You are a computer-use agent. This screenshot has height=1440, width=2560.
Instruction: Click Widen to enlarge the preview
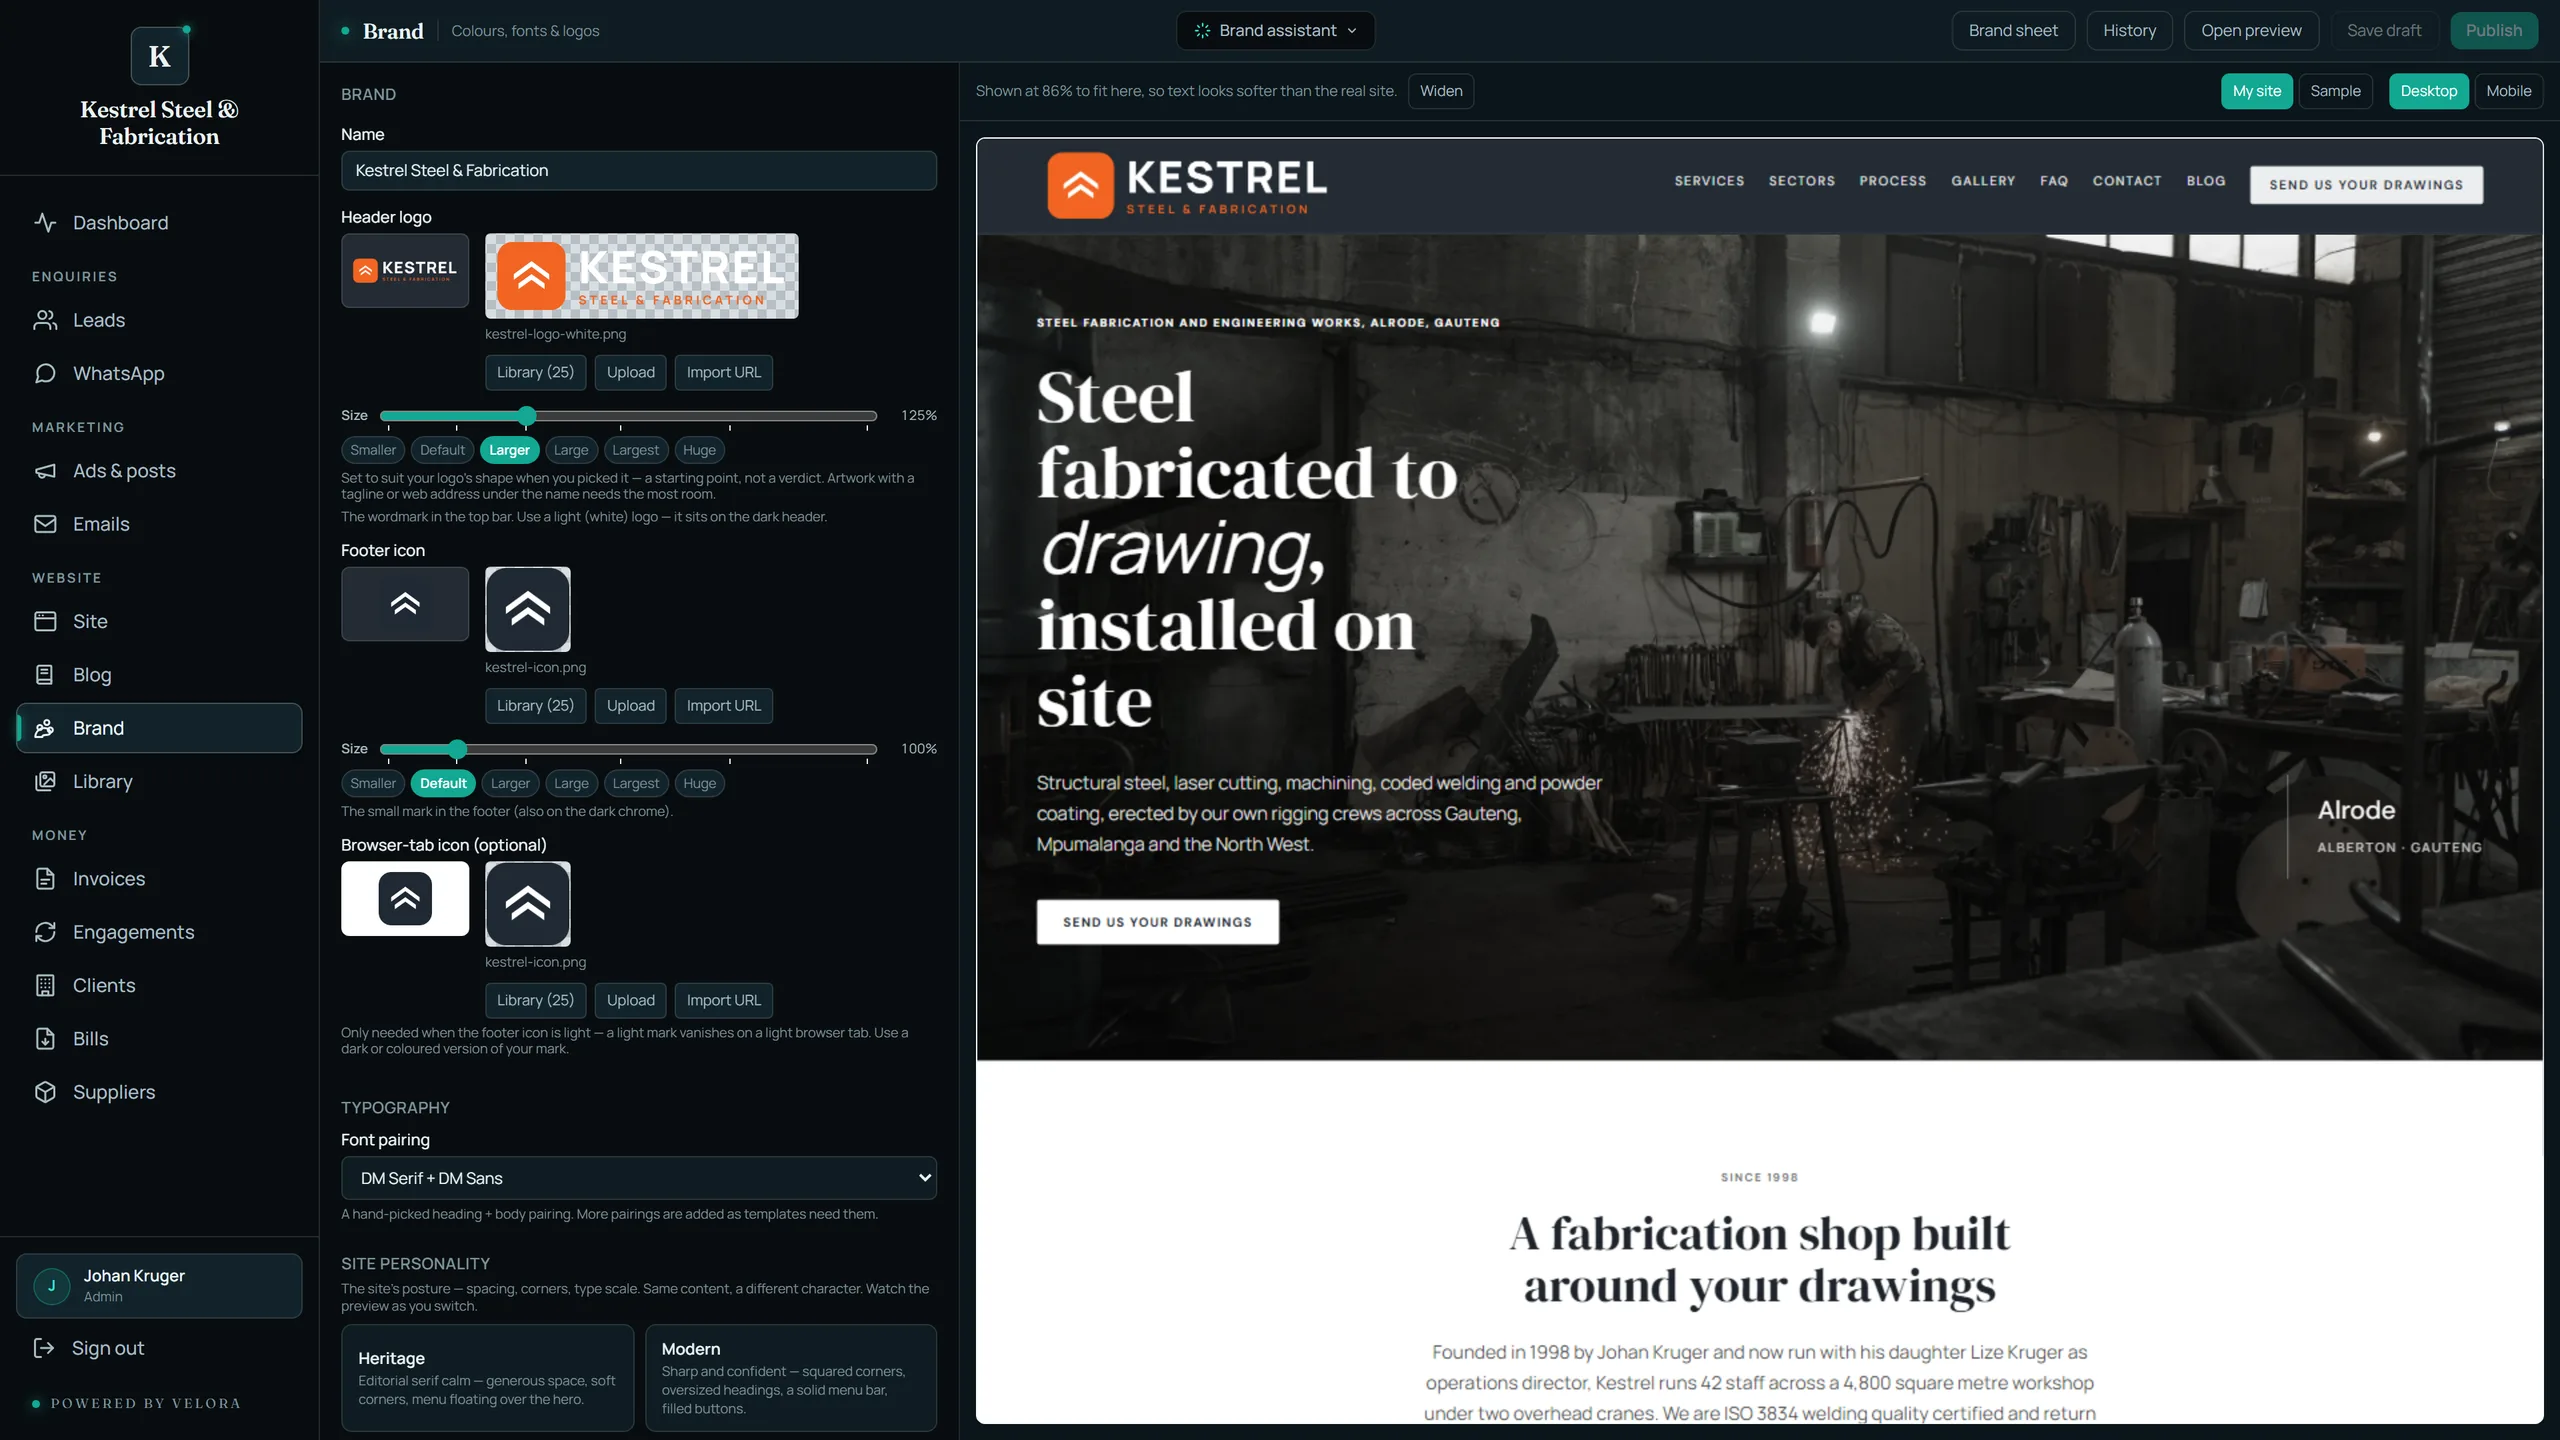1441,91
